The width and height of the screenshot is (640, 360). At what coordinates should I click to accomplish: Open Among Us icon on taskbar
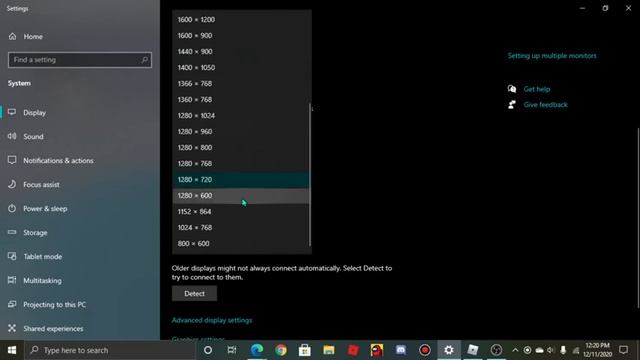pyautogui.click(x=377, y=350)
